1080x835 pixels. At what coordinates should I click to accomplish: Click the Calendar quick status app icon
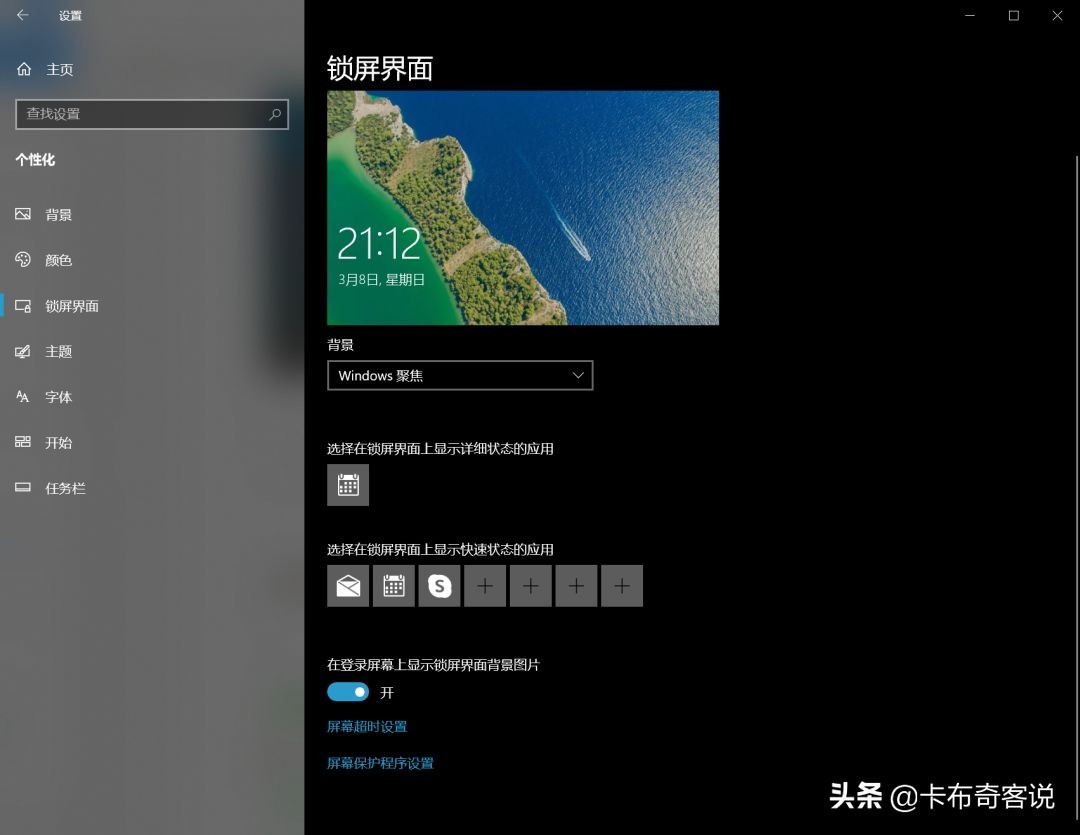coord(393,586)
